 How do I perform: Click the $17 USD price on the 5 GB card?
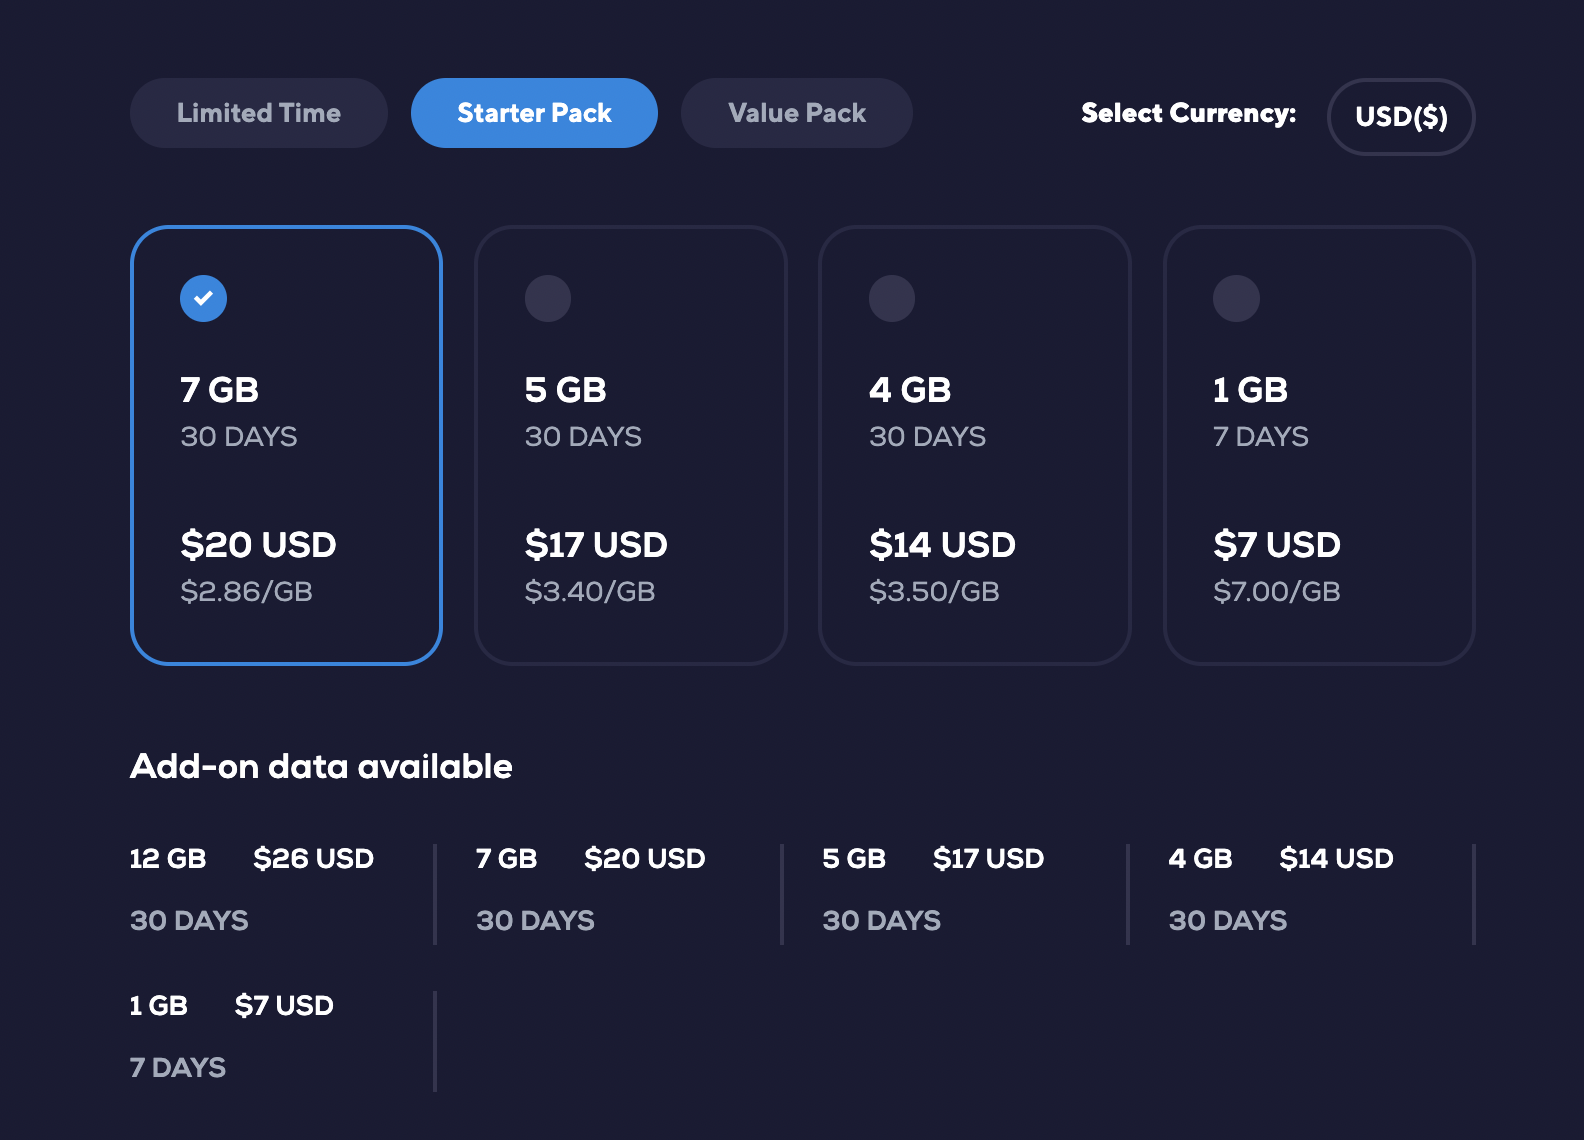click(597, 545)
